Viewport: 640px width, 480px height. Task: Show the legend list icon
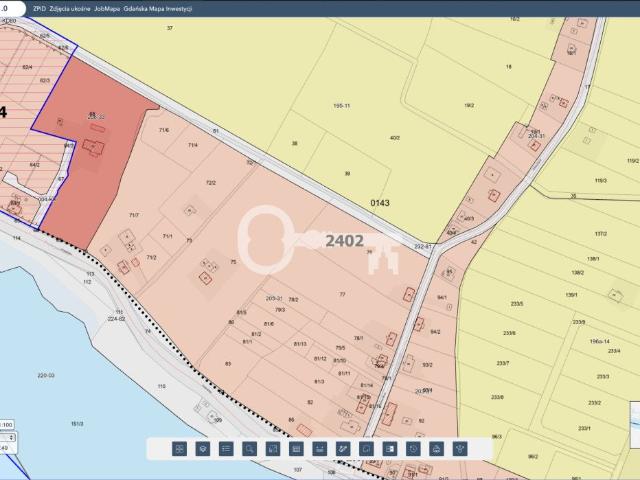(226, 449)
